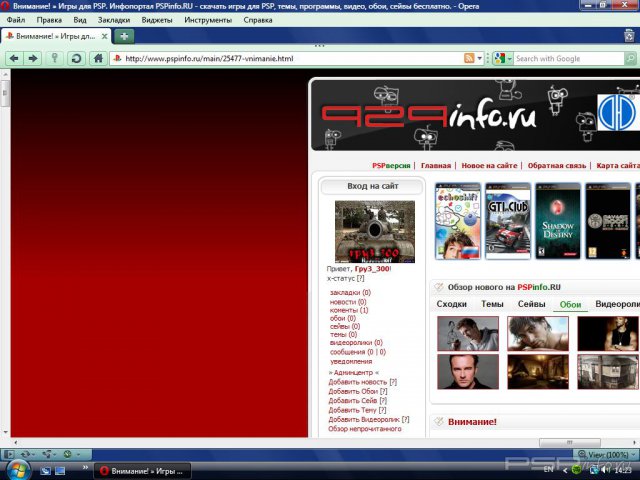Open the Закладки menu
Image resolution: width=640 pixels, height=480 pixels.
click(x=113, y=20)
